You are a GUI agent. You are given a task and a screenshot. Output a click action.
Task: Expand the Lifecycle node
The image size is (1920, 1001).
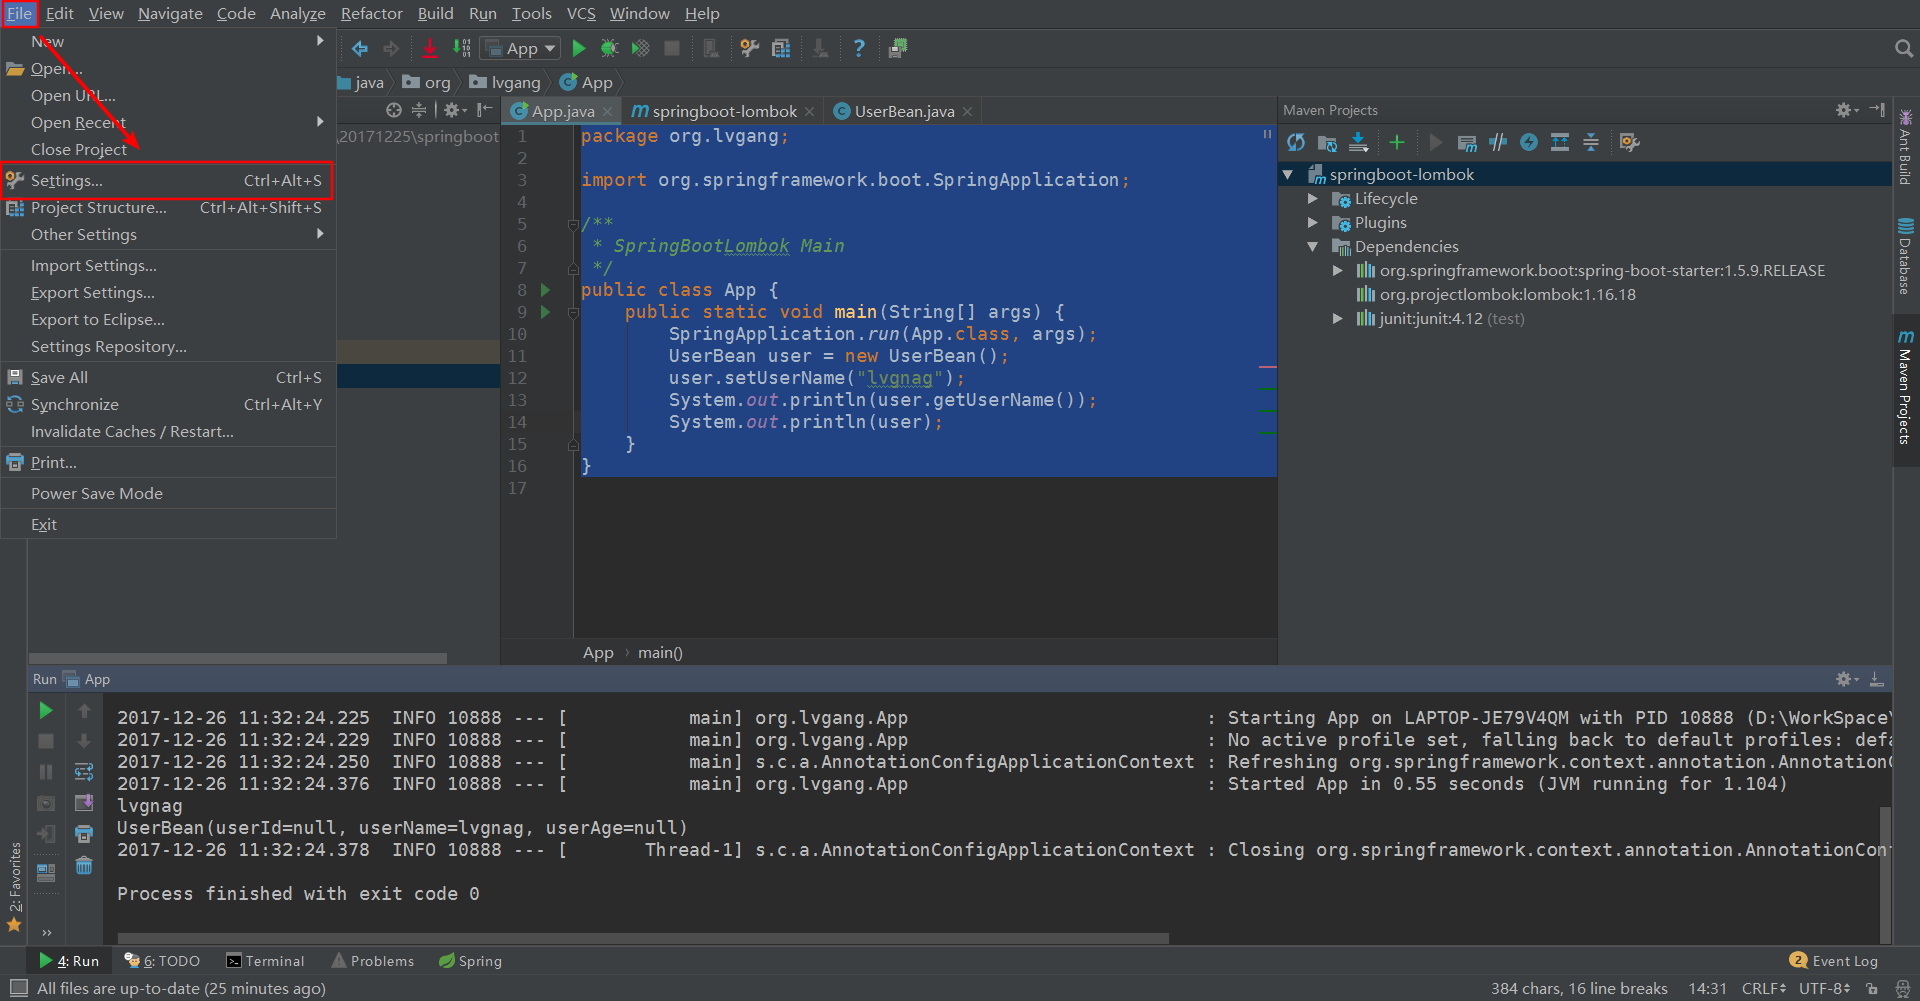click(x=1313, y=199)
